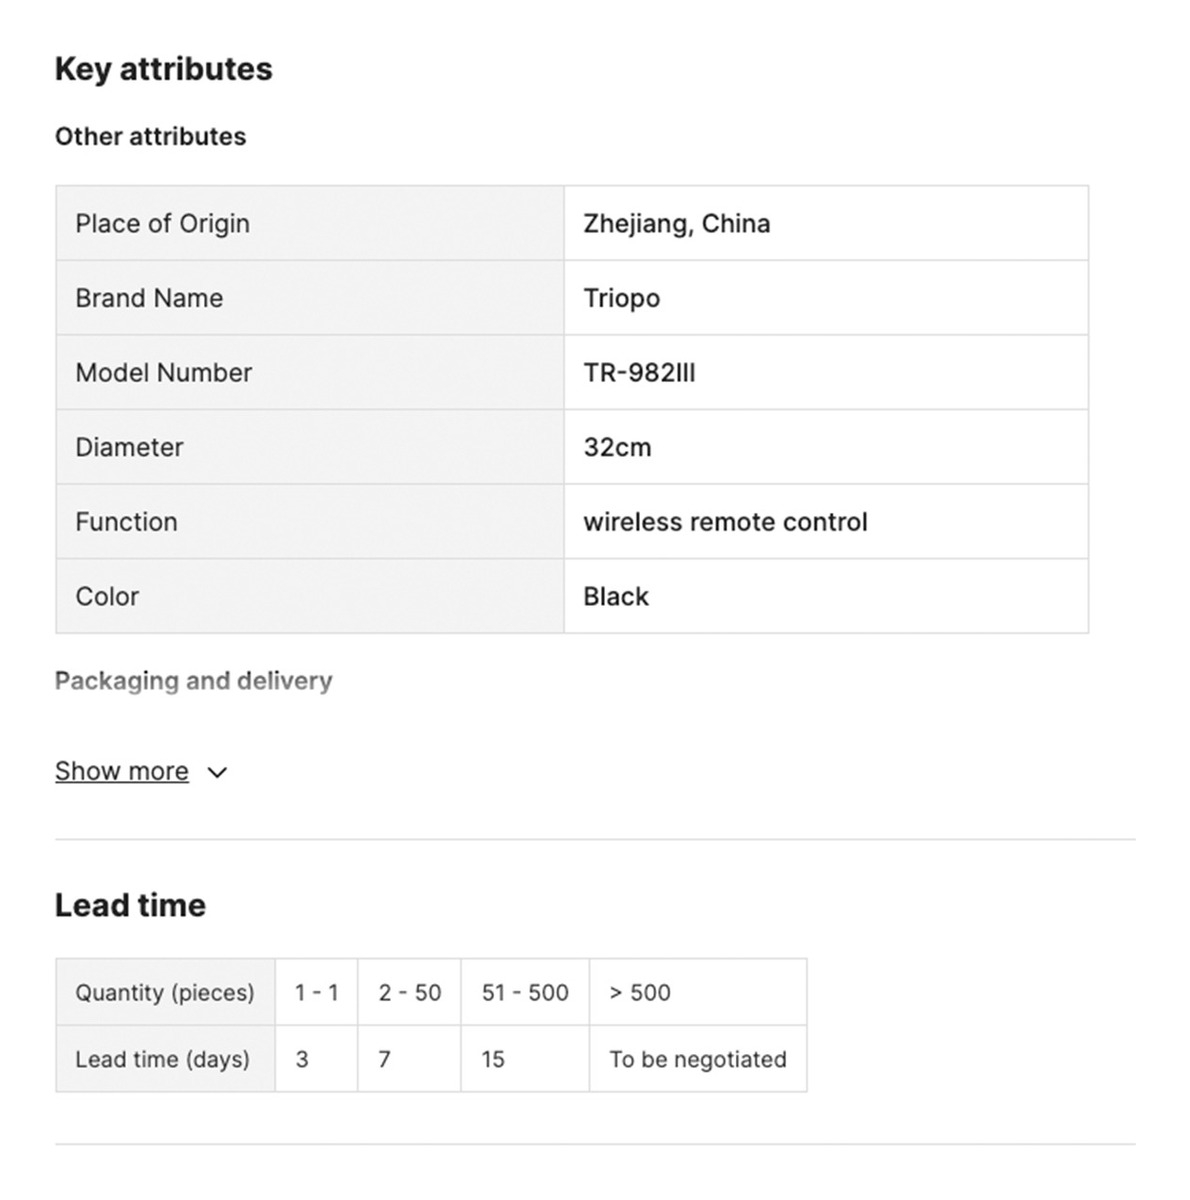This screenshot has width=1190, height=1200.
Task: Select the Triopo brand value
Action: pos(621,298)
